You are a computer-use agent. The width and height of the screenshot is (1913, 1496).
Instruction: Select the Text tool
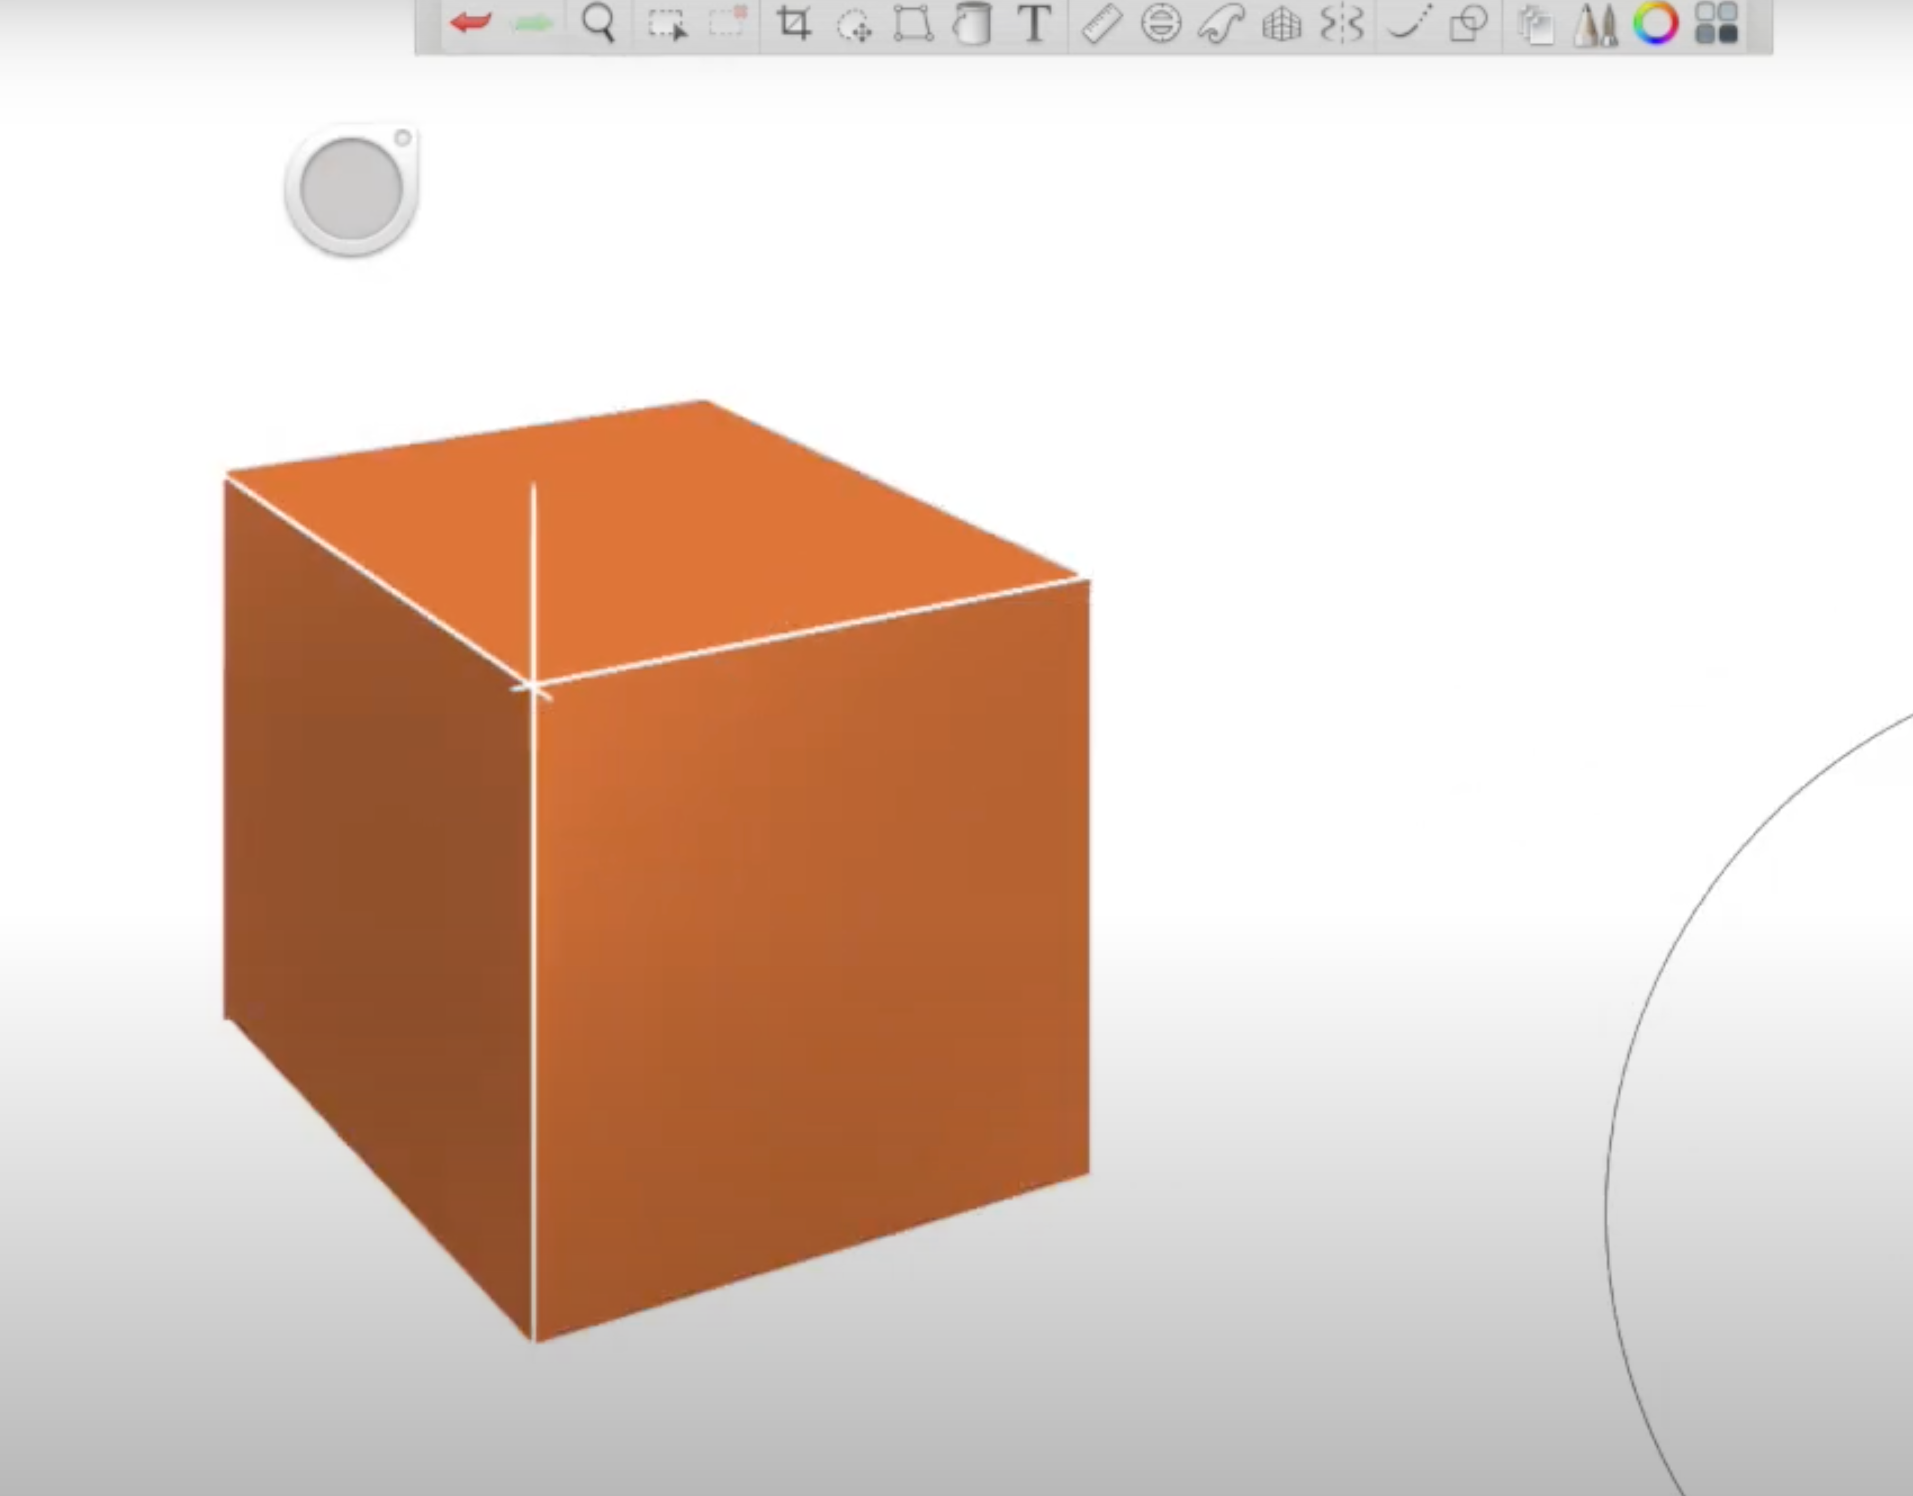point(1035,23)
